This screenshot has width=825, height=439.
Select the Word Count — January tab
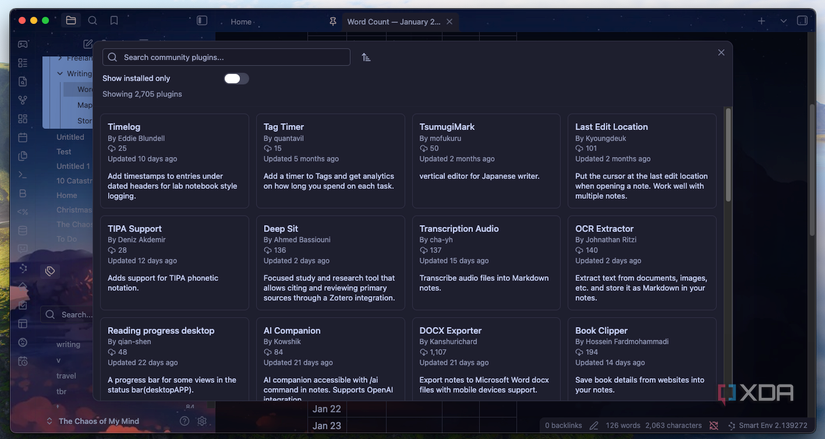coord(394,22)
